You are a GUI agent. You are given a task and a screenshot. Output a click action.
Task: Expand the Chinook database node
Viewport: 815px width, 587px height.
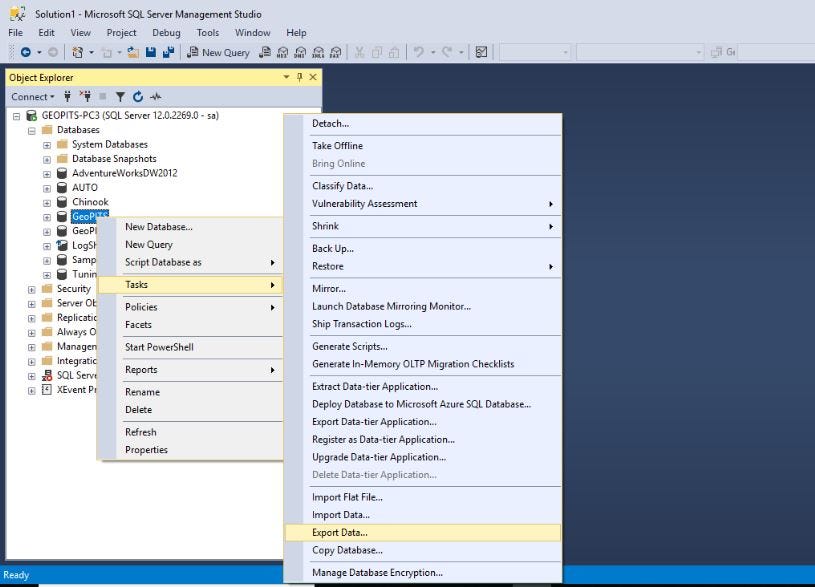47,203
